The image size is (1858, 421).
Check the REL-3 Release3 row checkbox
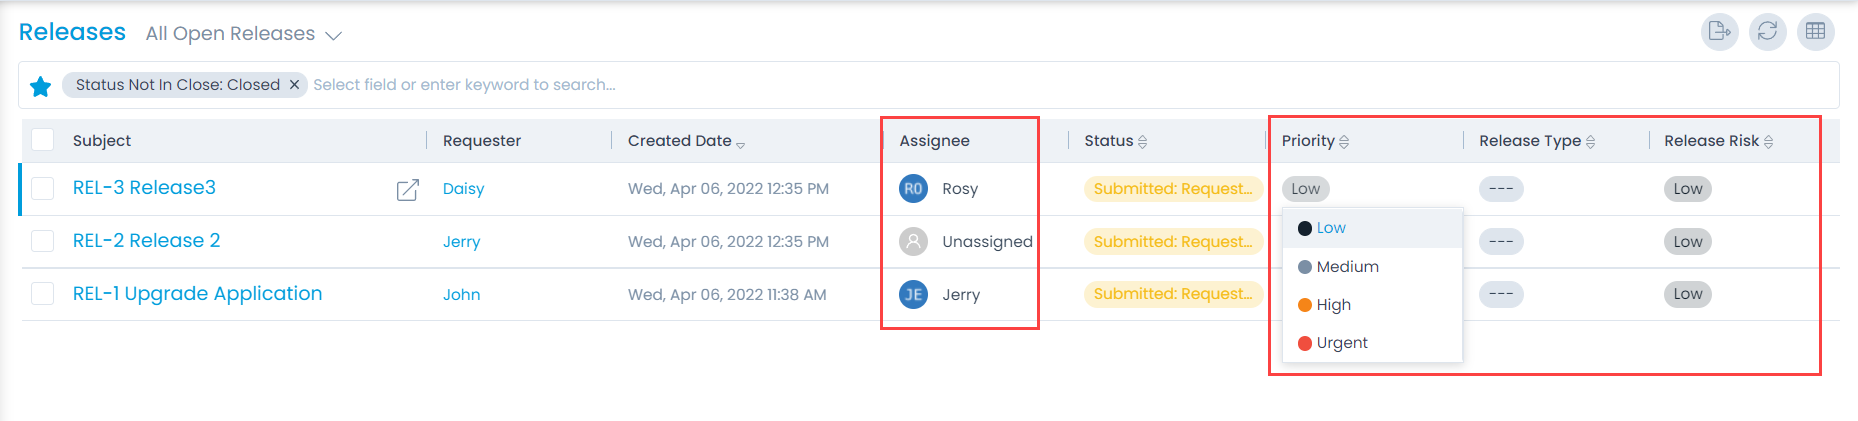pos(42,188)
